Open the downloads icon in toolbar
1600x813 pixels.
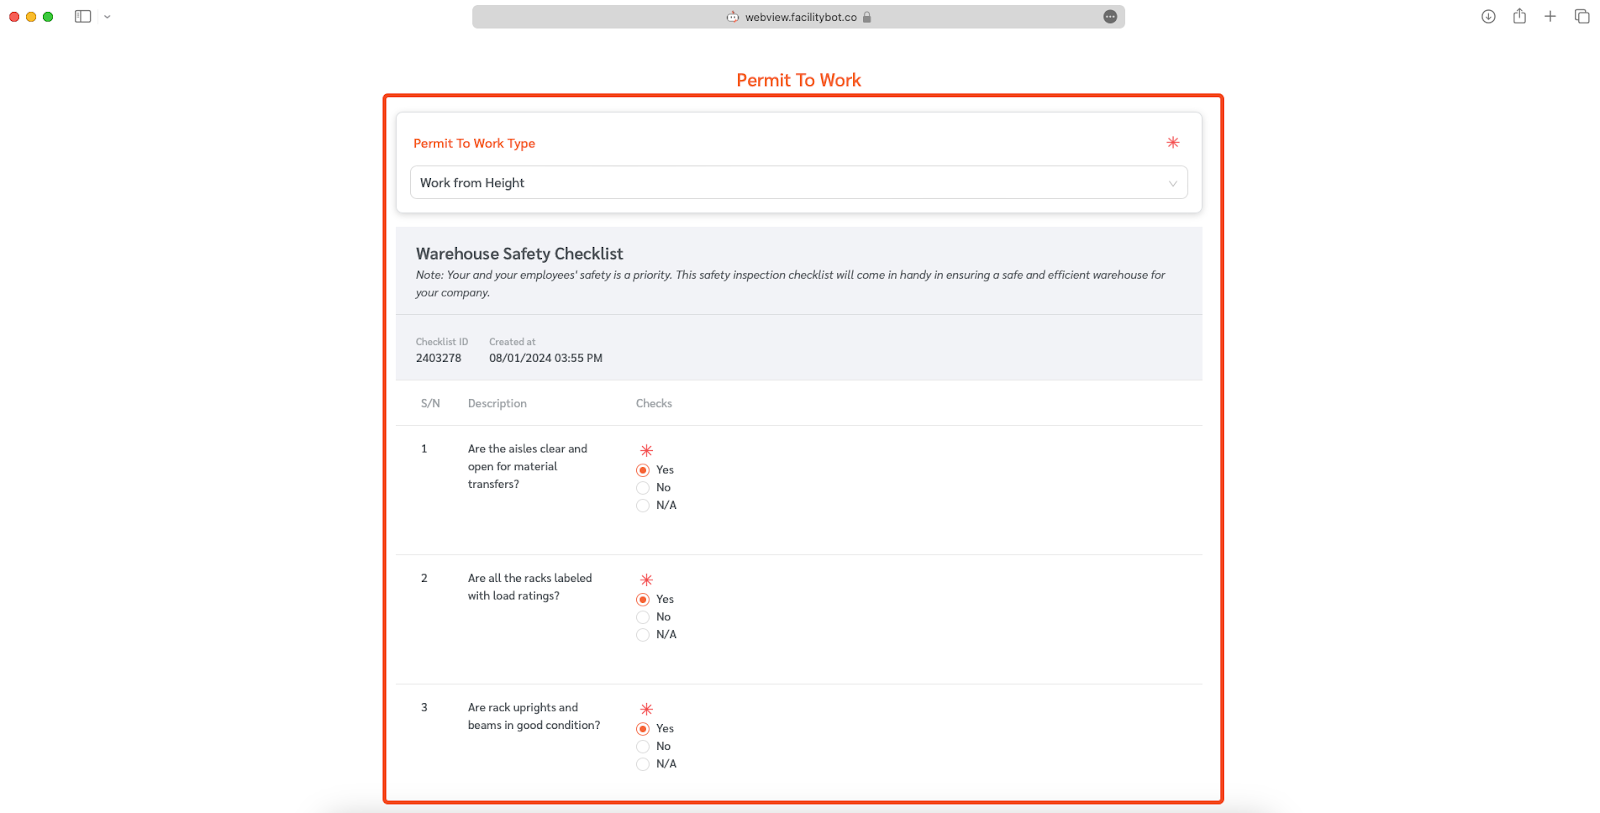tap(1488, 16)
